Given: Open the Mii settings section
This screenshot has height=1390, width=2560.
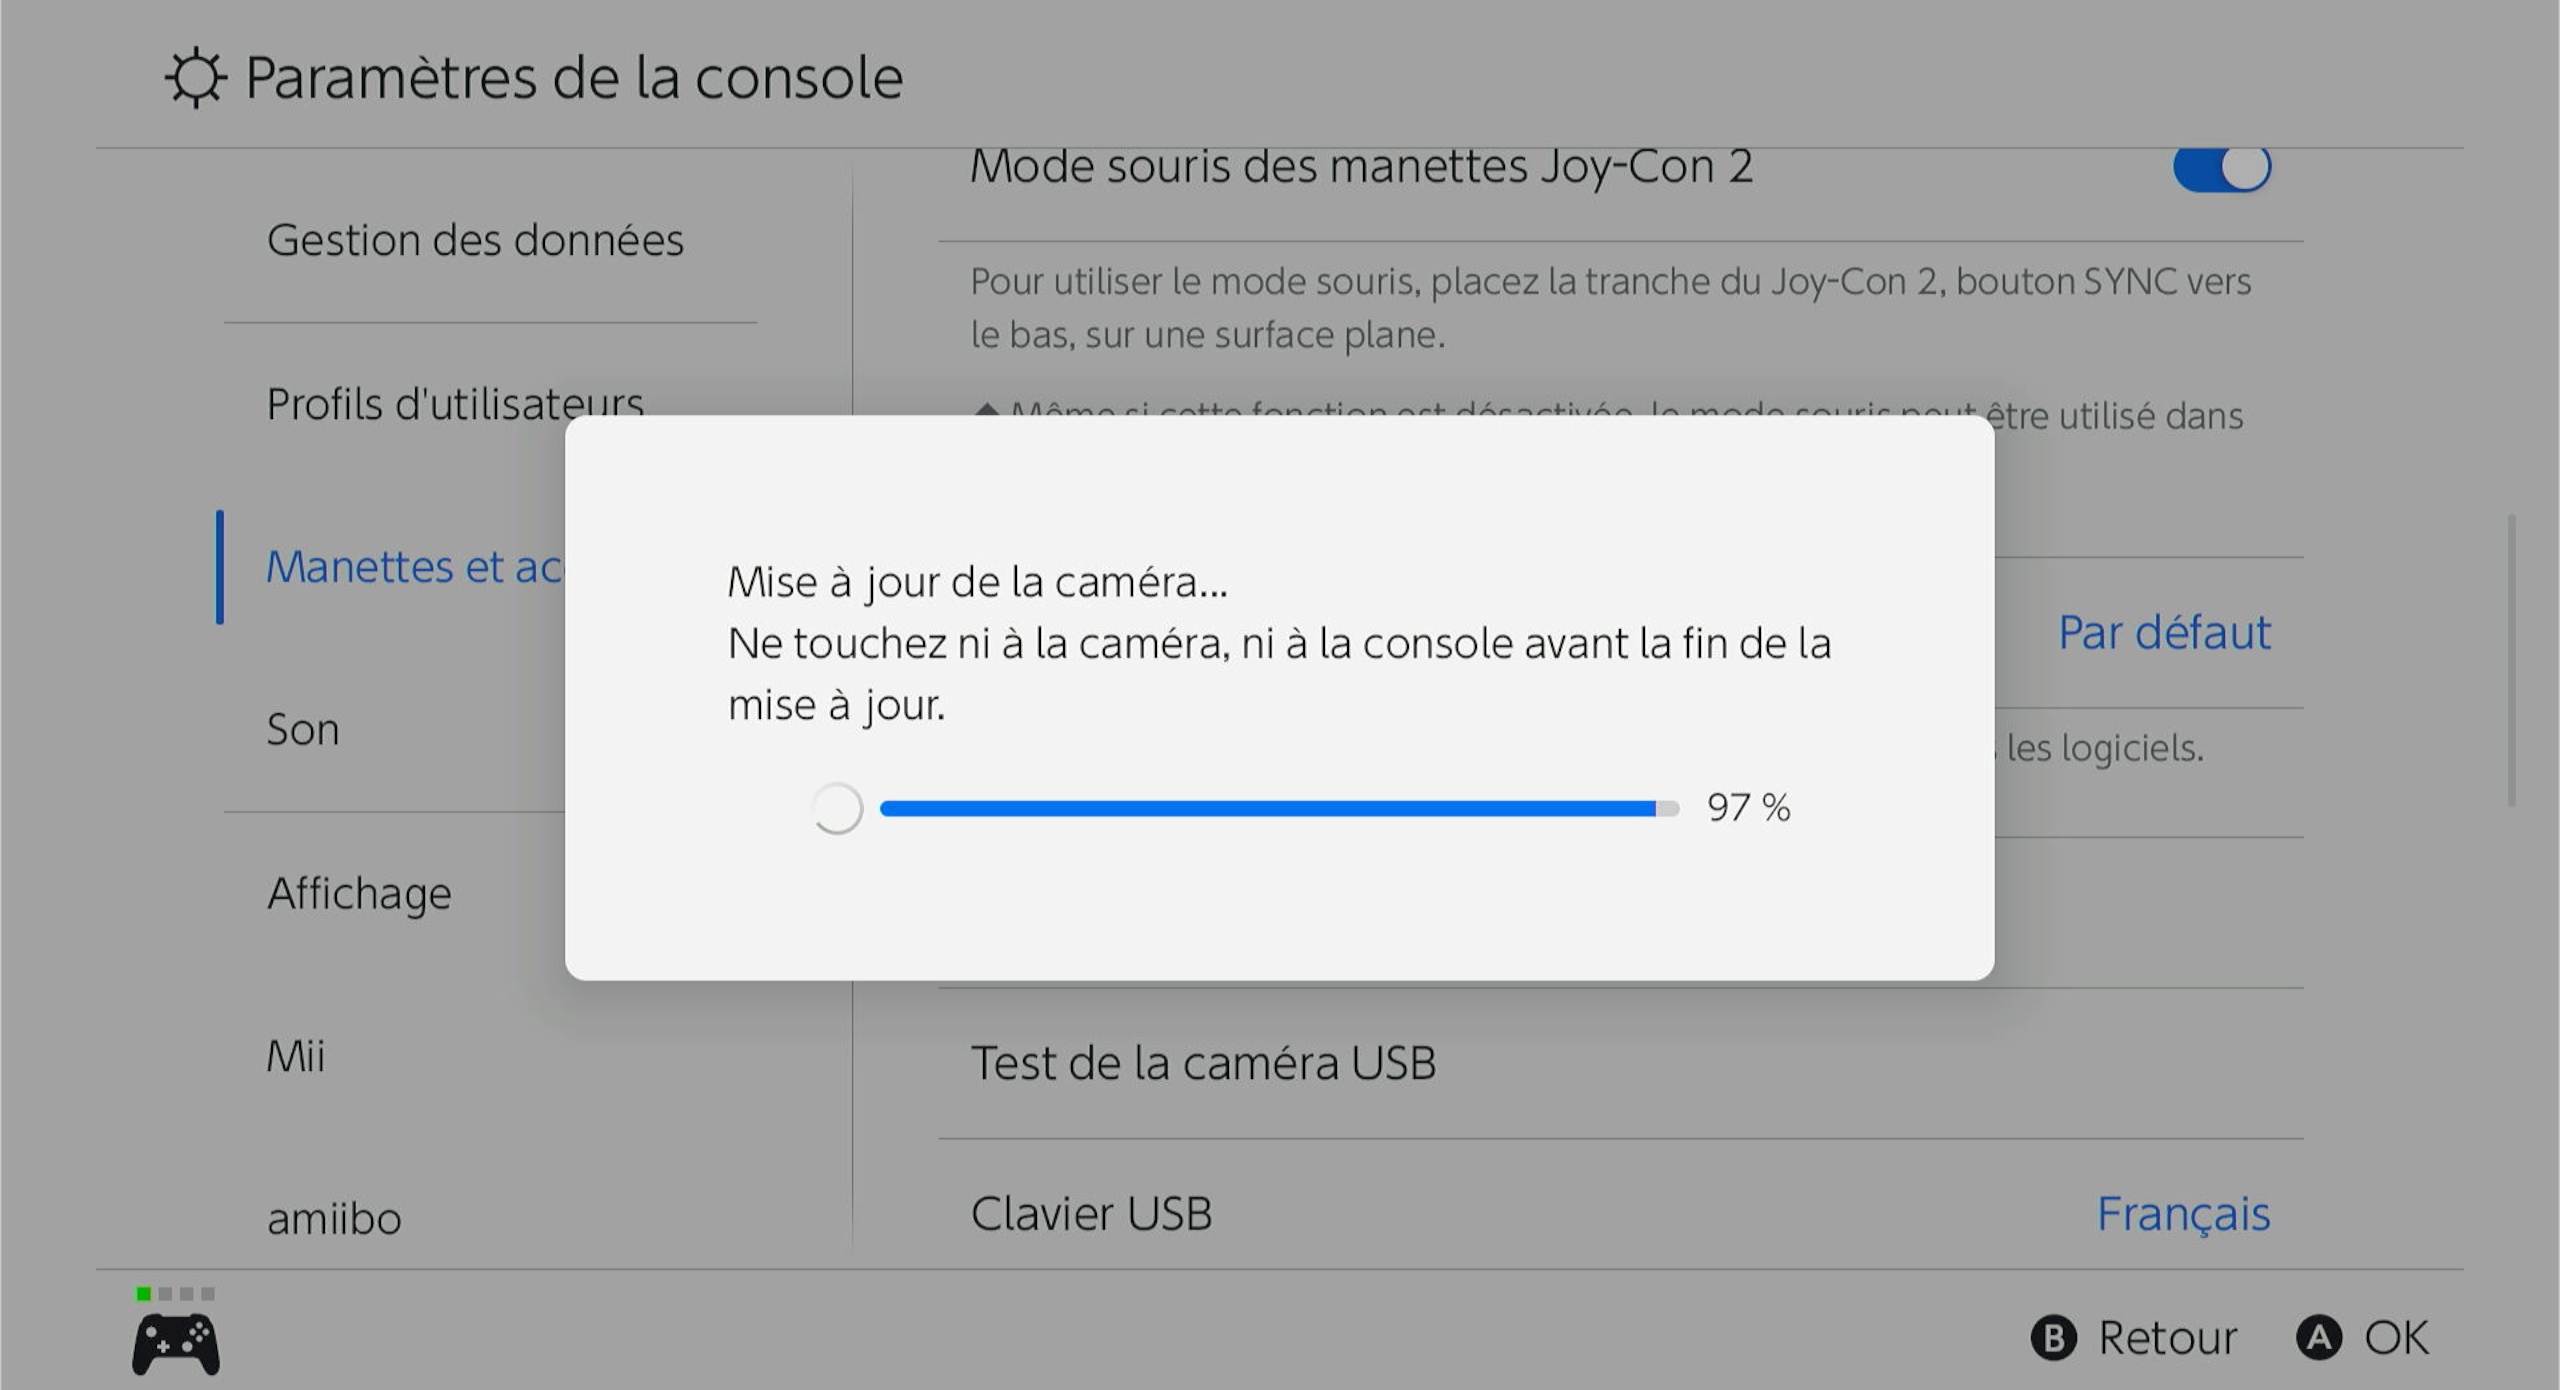Looking at the screenshot, I should coord(296,1056).
